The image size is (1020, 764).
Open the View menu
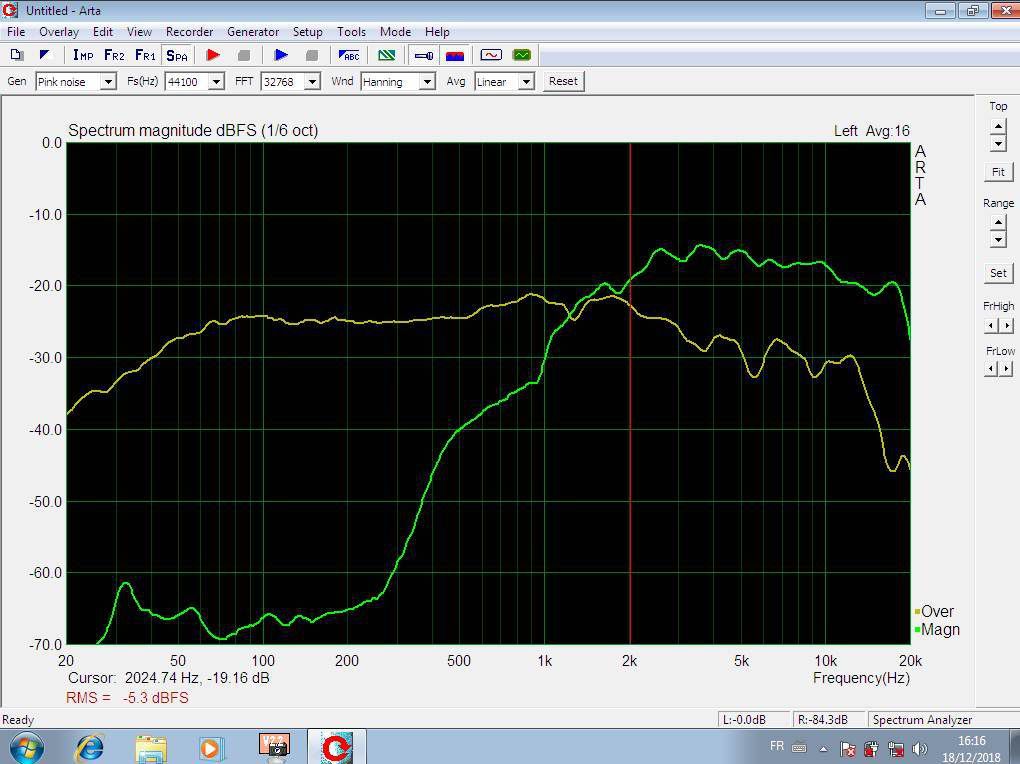[139, 32]
